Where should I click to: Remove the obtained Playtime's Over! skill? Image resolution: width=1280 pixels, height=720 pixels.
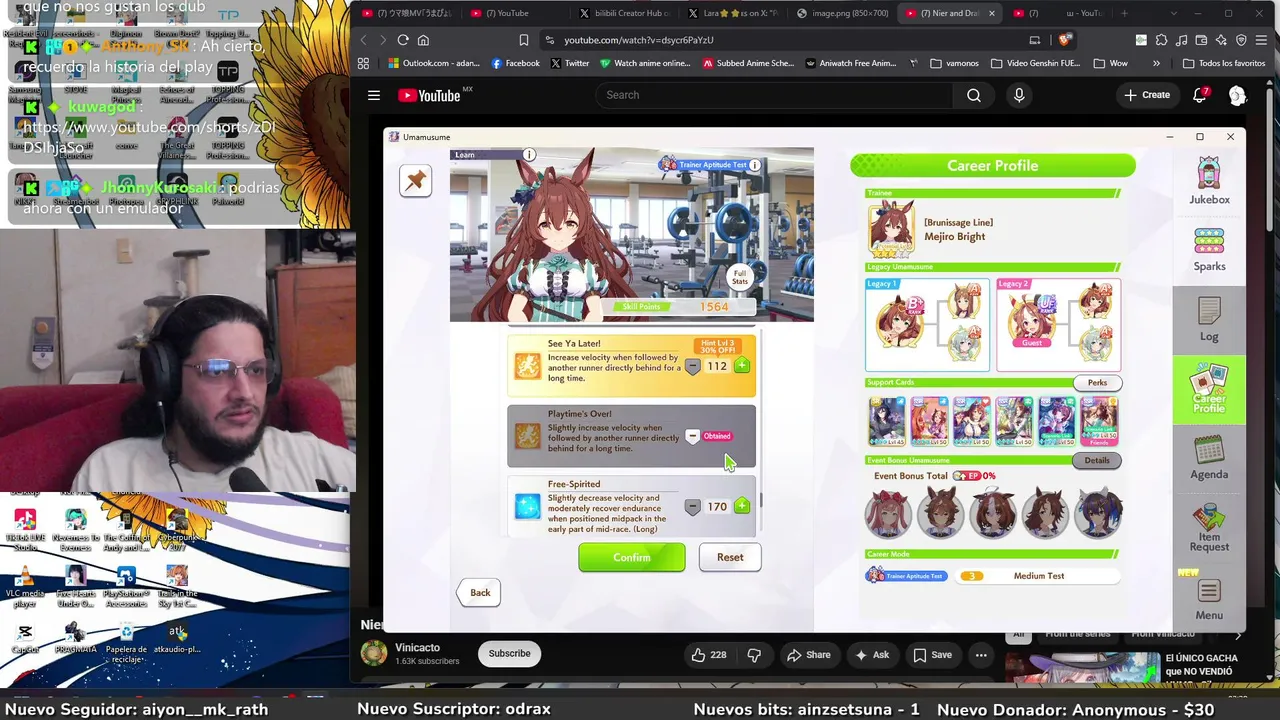pyautogui.click(x=692, y=436)
